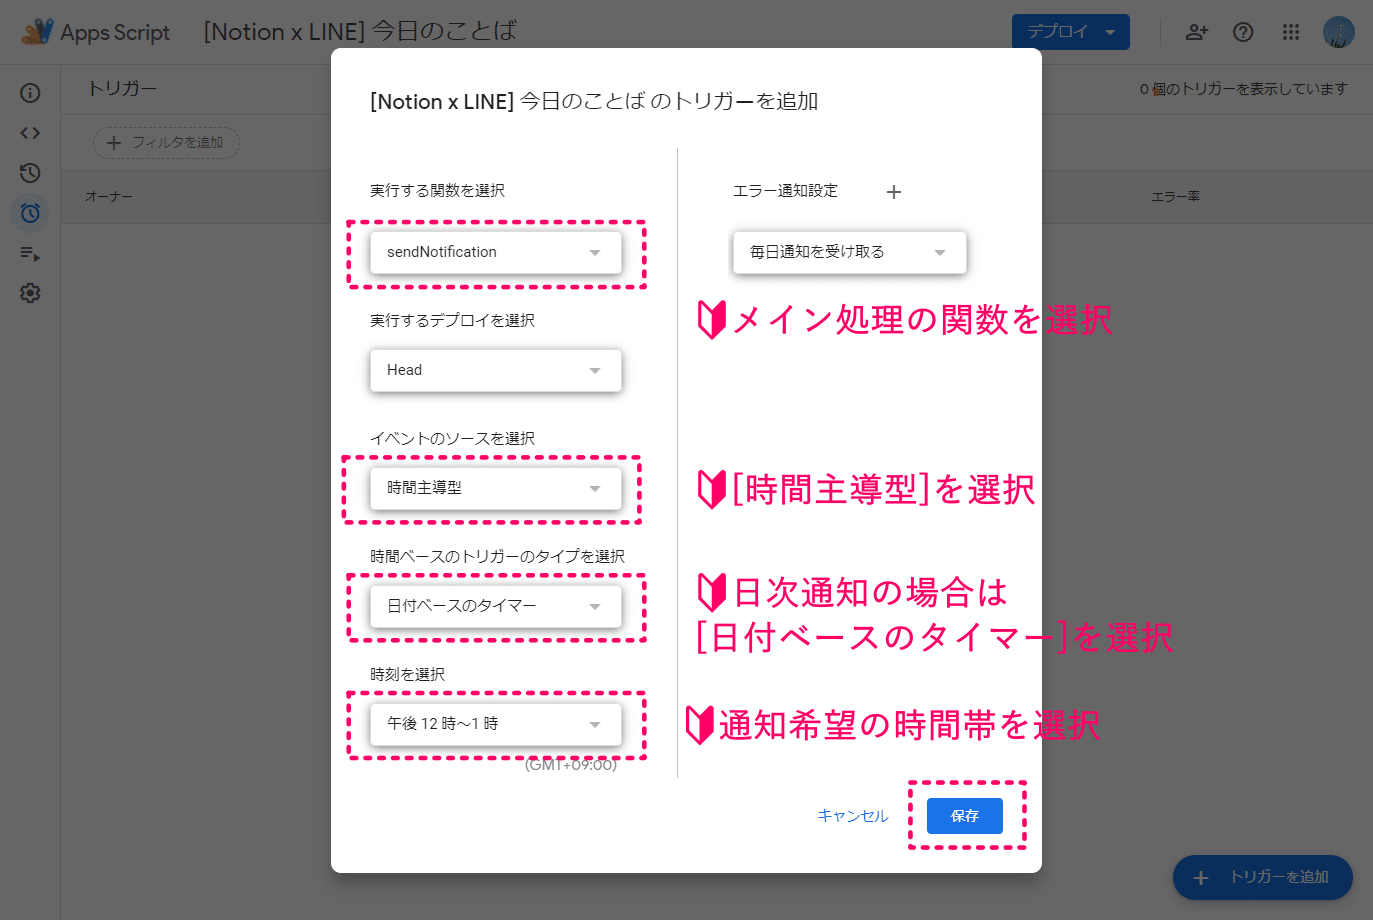
Task: Click the 実行する関数を選択 label
Action: 437,191
